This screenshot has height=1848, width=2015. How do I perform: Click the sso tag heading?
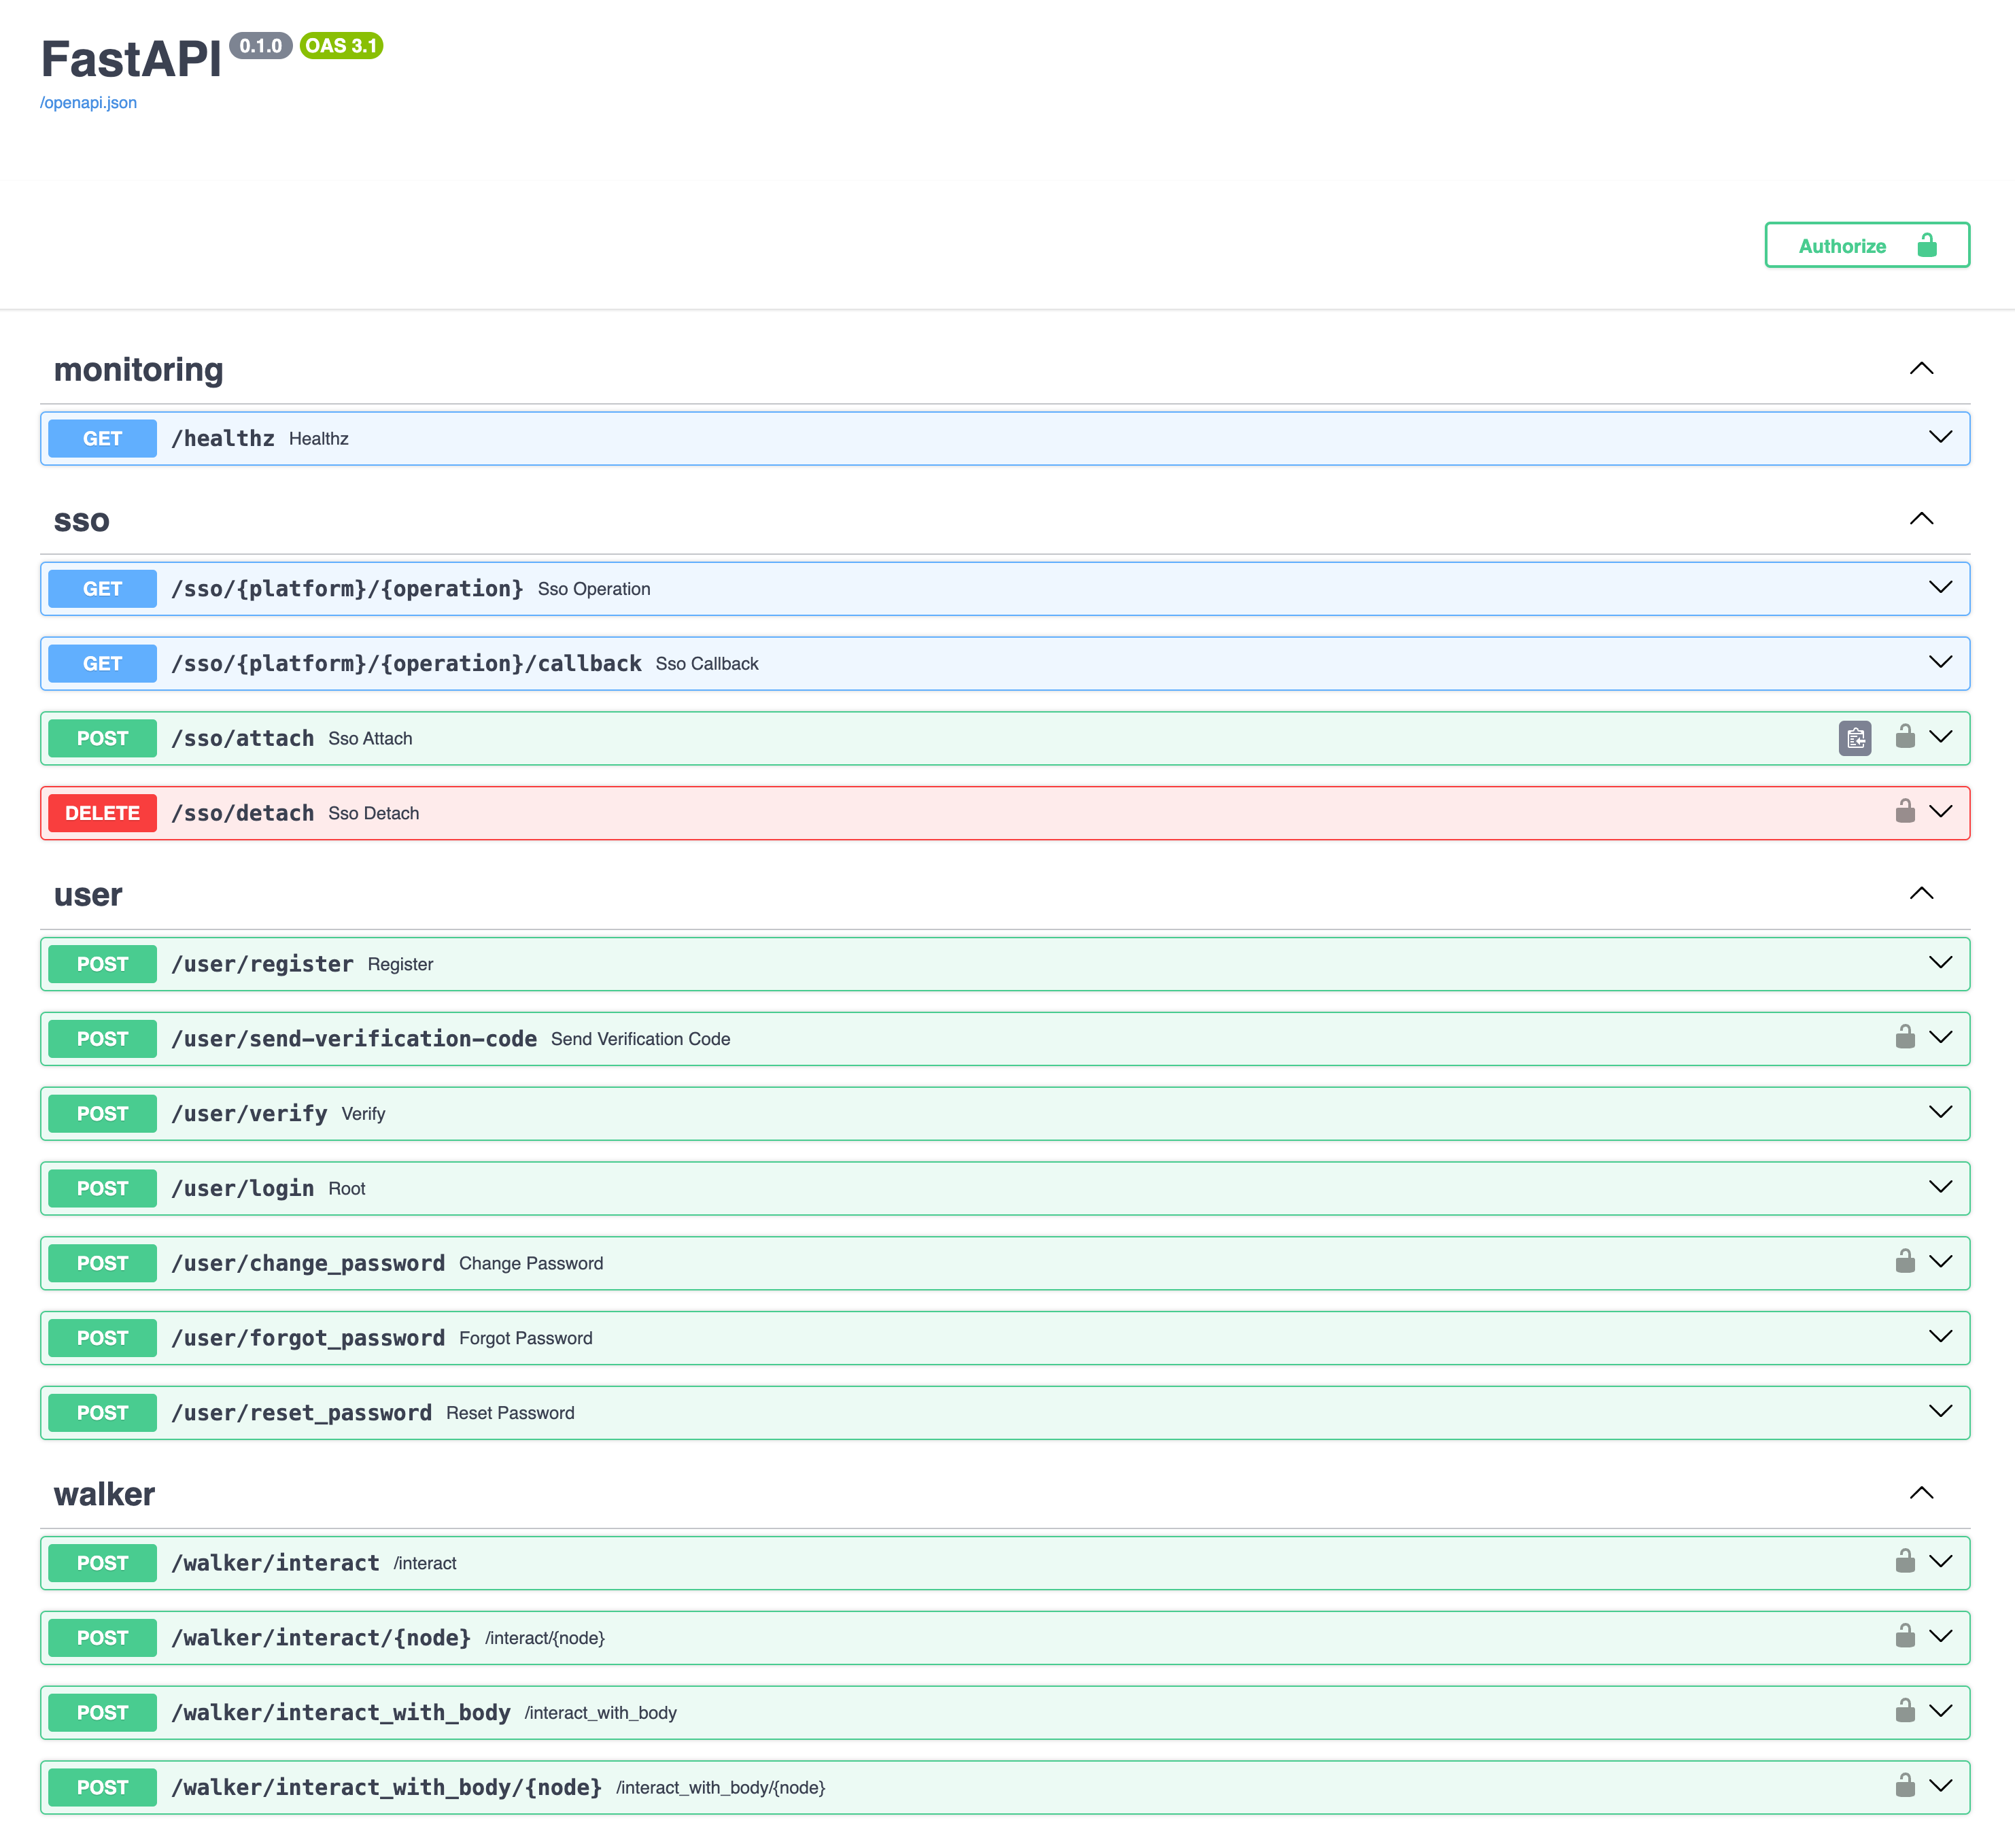(82, 521)
